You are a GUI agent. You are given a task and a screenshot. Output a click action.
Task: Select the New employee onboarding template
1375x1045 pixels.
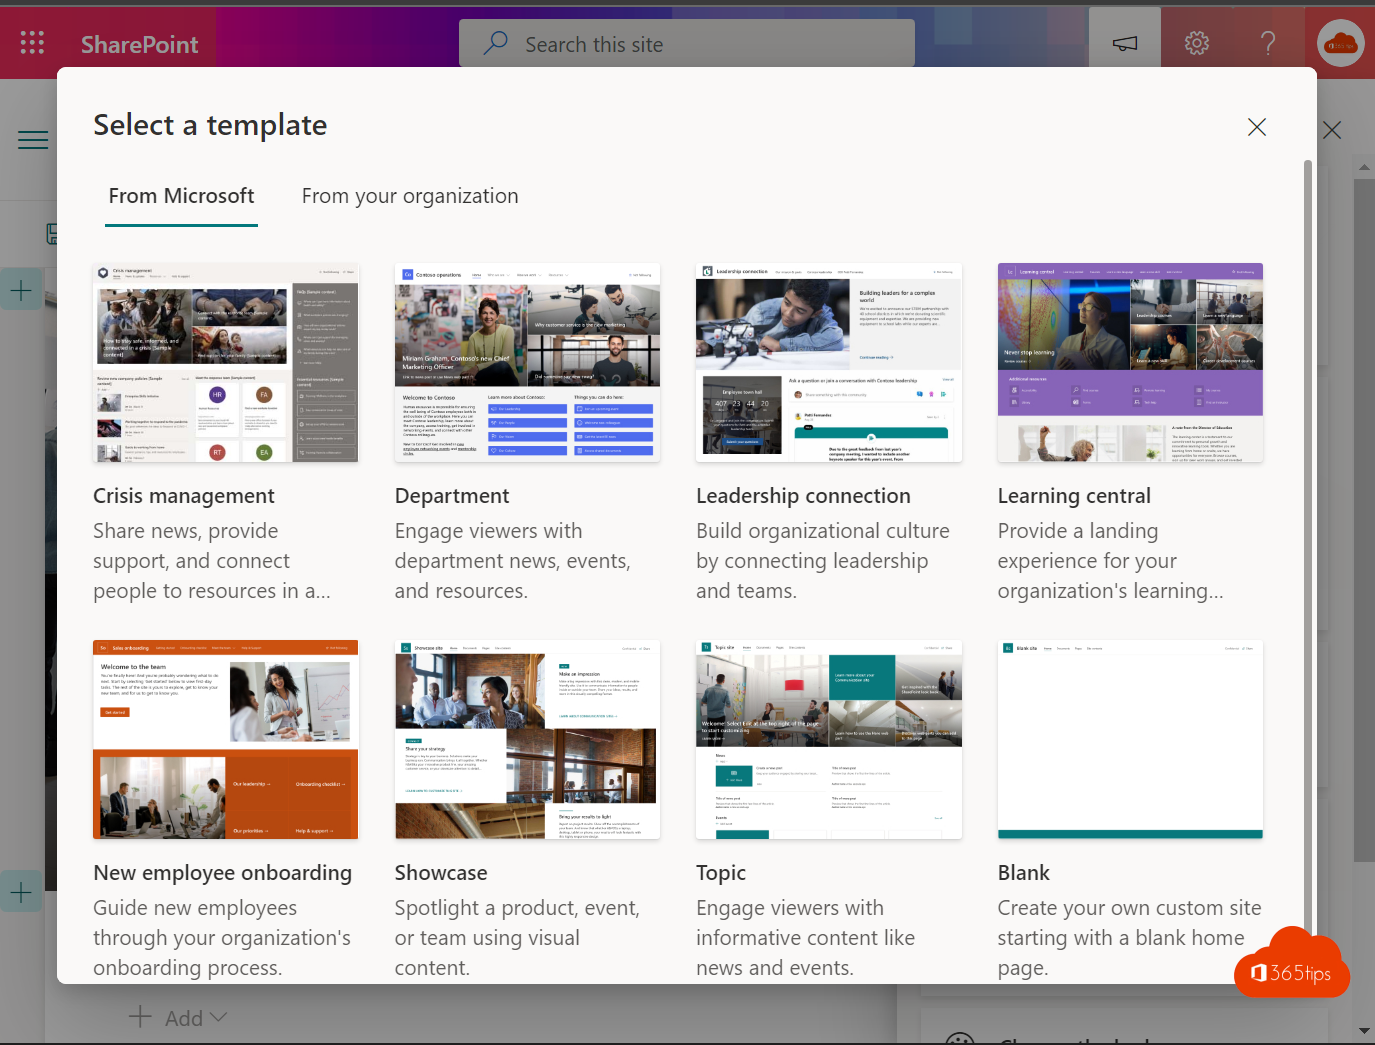[225, 739]
